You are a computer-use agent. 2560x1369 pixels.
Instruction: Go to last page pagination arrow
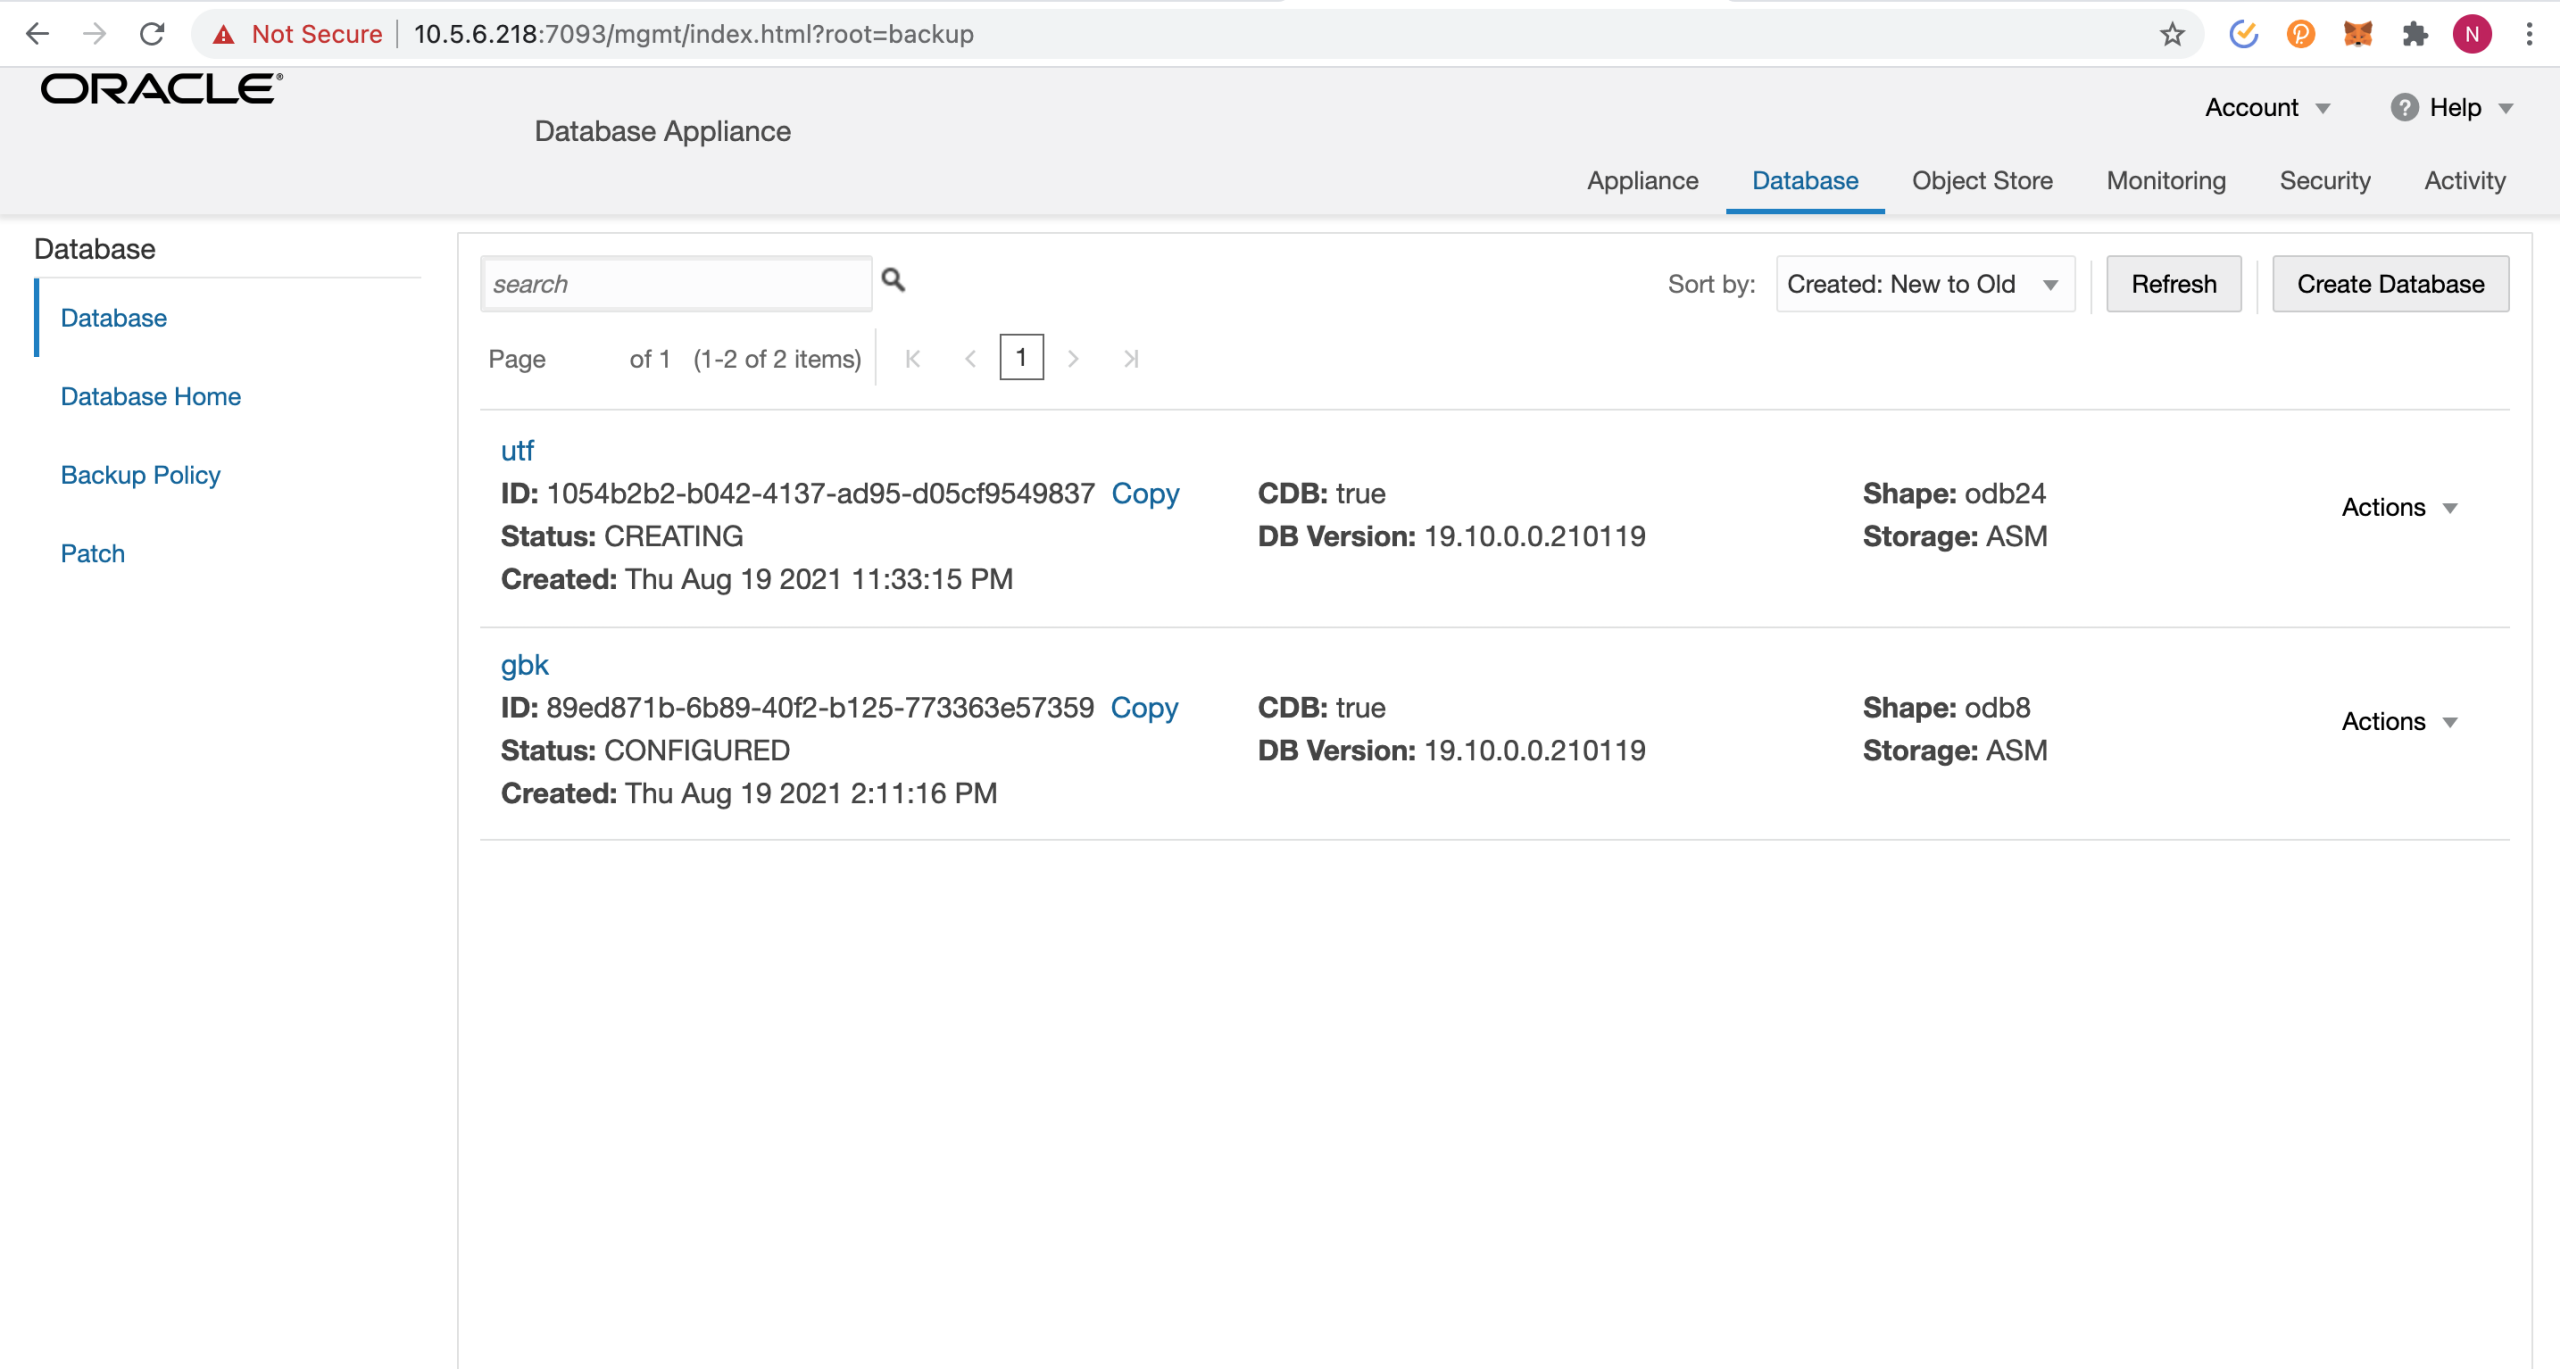[x=1131, y=359]
